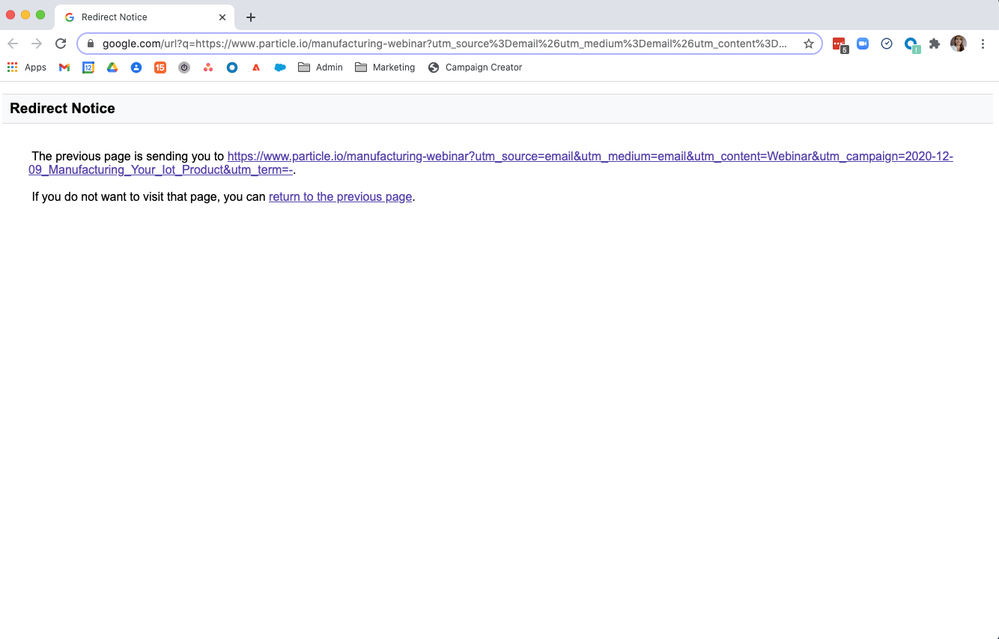999x639 pixels.
Task: Open Chrome's three-dot menu
Action: [983, 44]
